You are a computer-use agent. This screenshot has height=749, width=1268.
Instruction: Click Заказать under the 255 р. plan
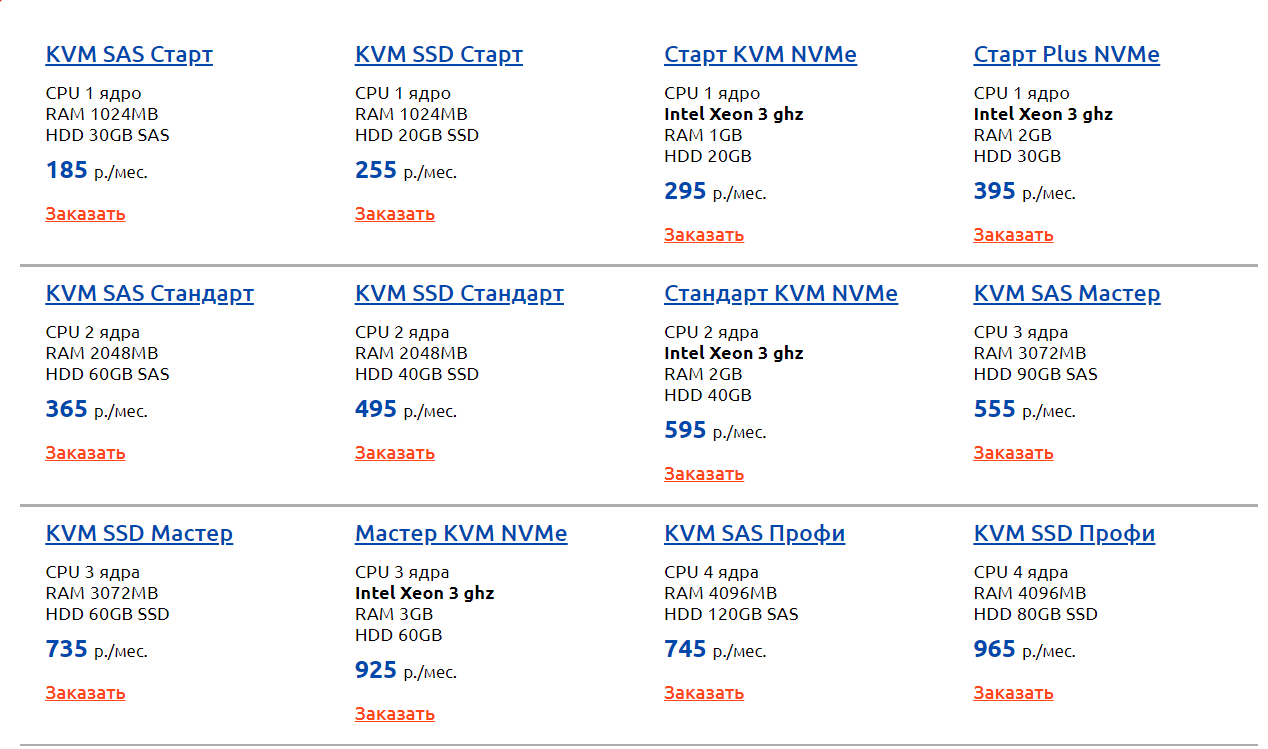click(395, 214)
